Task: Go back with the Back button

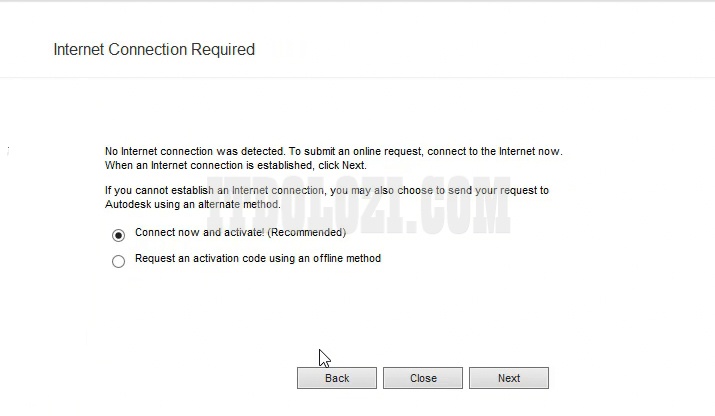Action: point(337,378)
